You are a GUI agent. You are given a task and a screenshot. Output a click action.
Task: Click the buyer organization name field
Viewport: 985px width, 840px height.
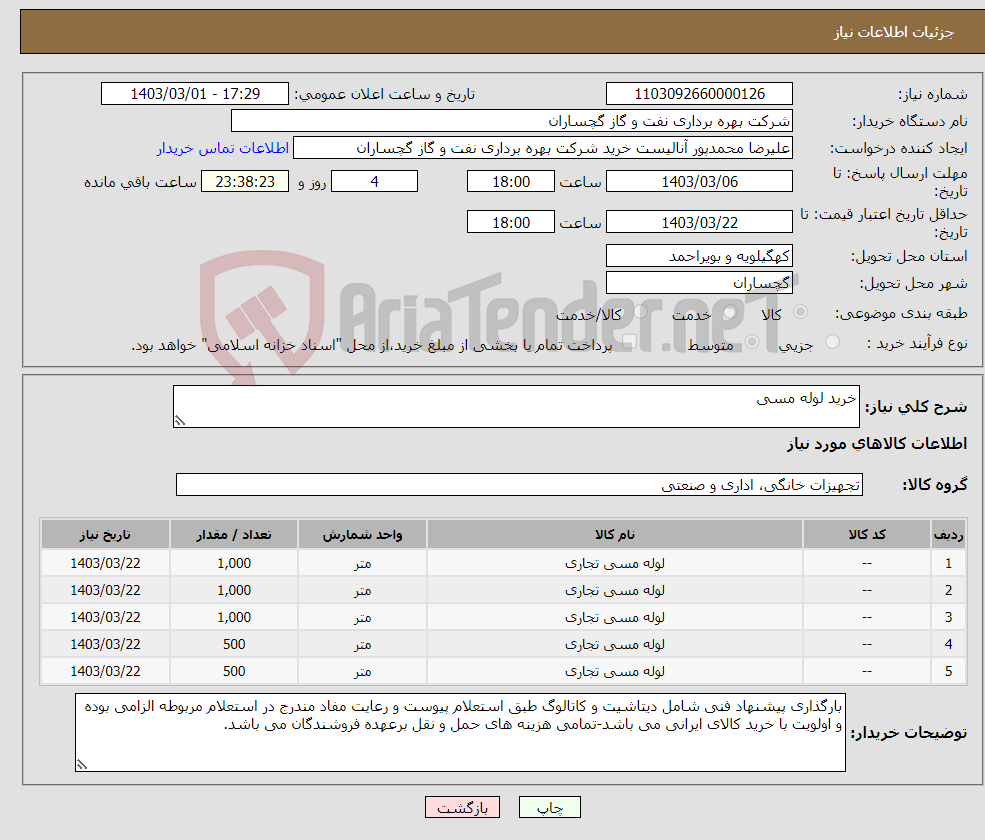click(x=511, y=121)
